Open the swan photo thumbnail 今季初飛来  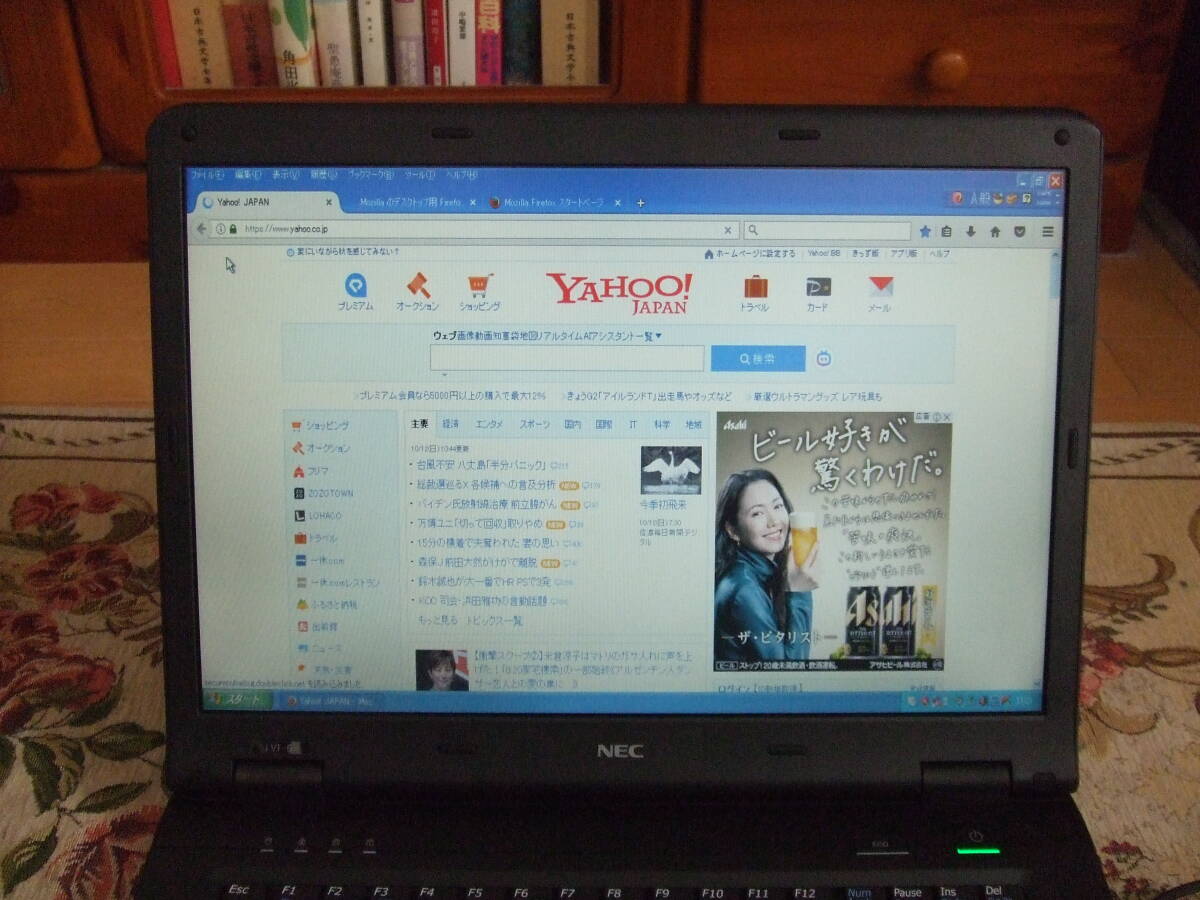(671, 470)
